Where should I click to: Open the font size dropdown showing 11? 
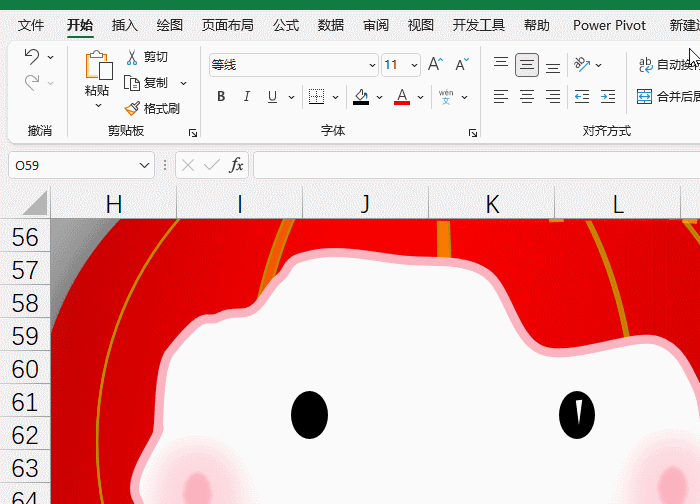(414, 65)
